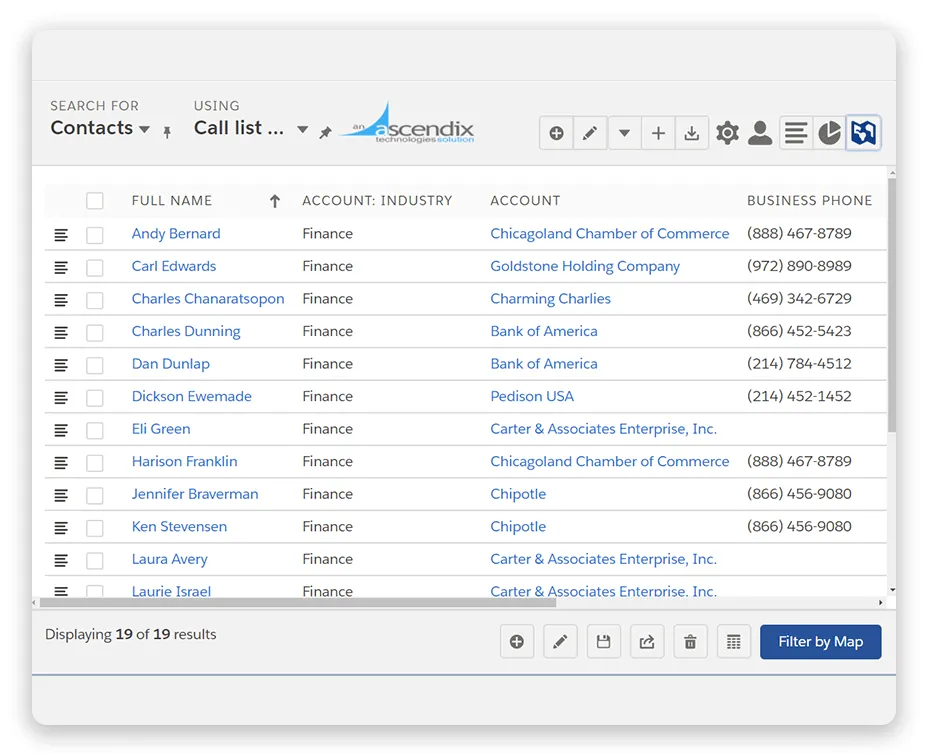Click the vertical scrollbar down arrow
This screenshot has width=928, height=754.
pos(892,589)
